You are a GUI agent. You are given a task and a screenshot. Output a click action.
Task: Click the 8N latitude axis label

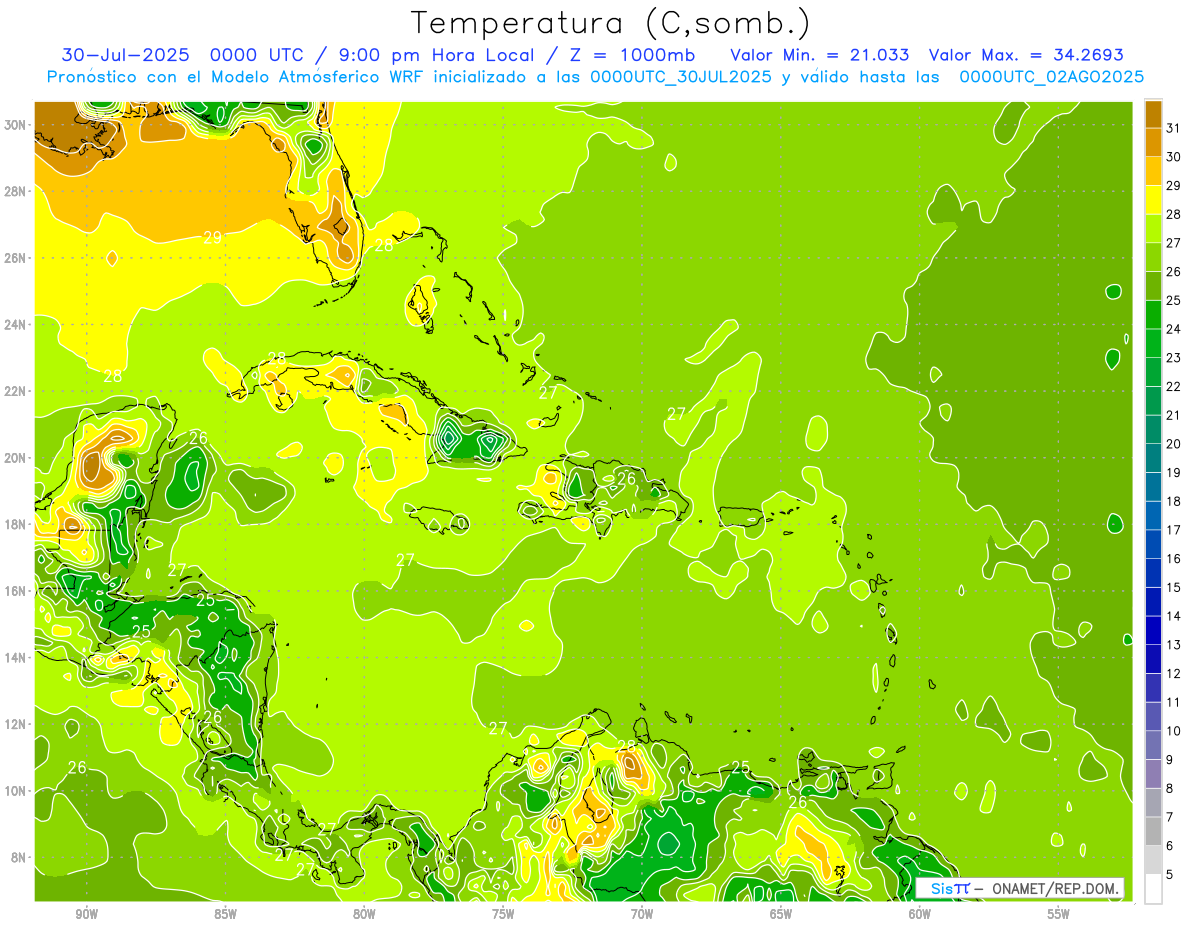pyautogui.click(x=18, y=858)
